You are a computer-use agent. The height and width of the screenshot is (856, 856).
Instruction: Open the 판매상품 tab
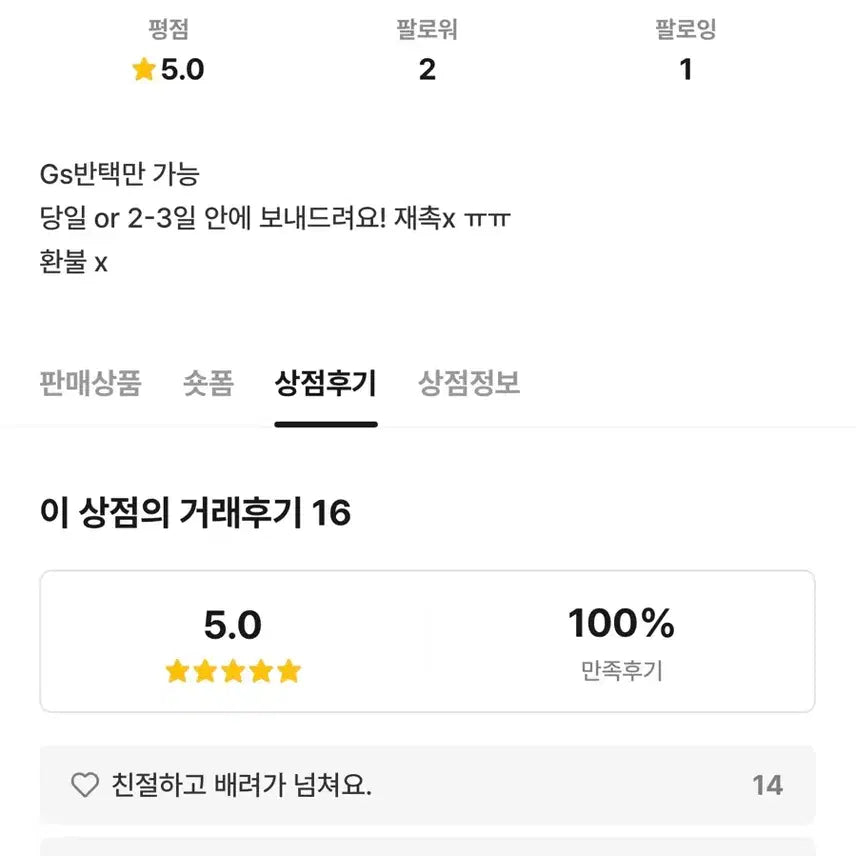tap(90, 383)
